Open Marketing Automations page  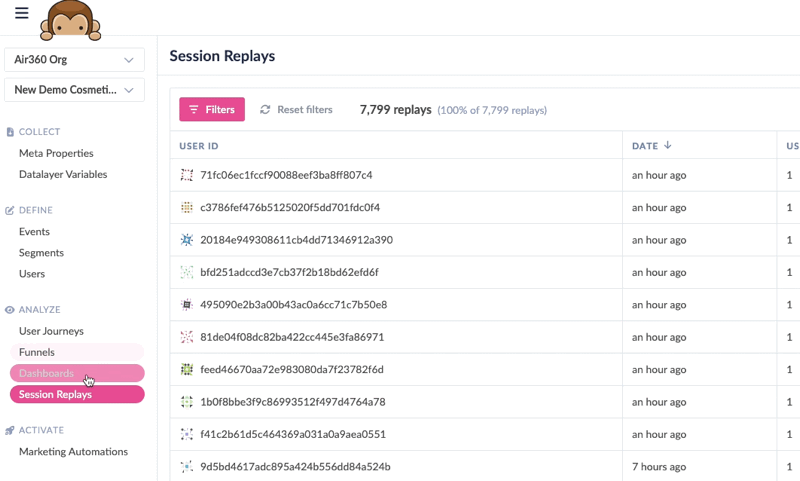pyautogui.click(x=73, y=451)
